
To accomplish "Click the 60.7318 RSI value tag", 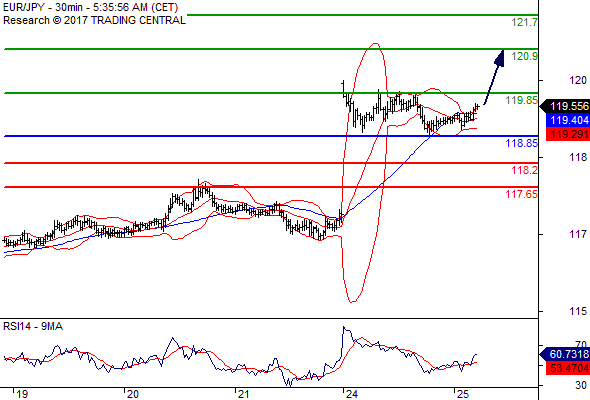I will coord(565,354).
